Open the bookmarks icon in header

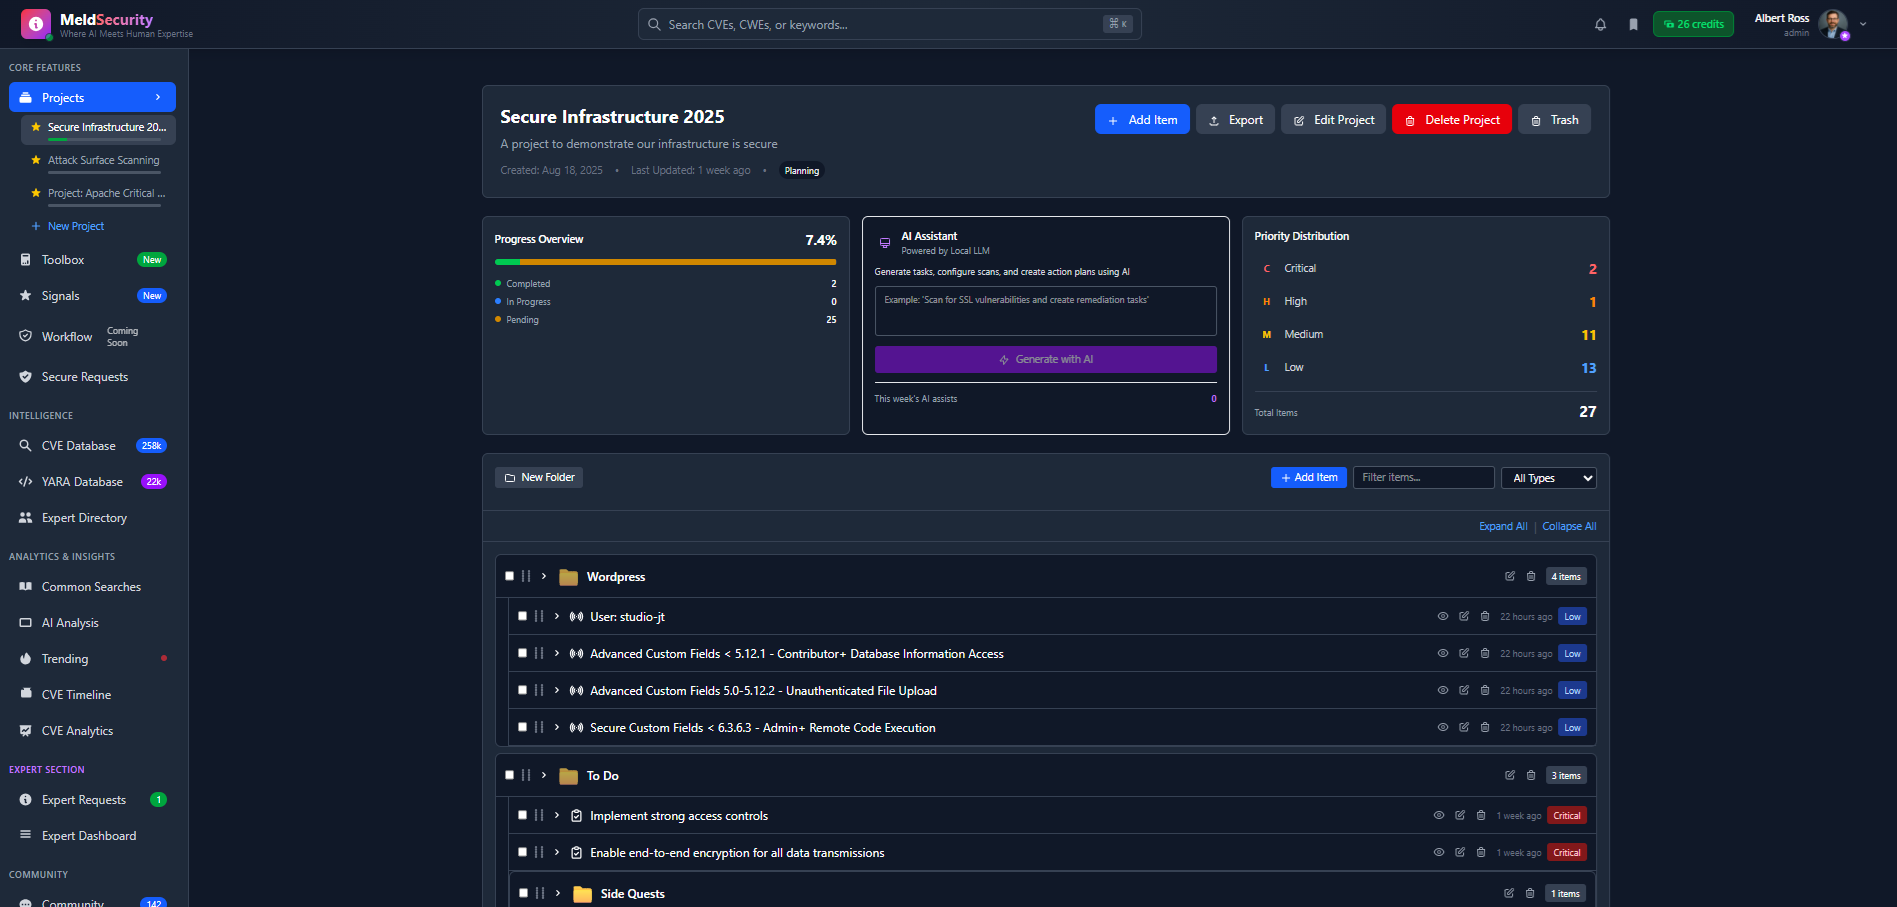click(1633, 24)
